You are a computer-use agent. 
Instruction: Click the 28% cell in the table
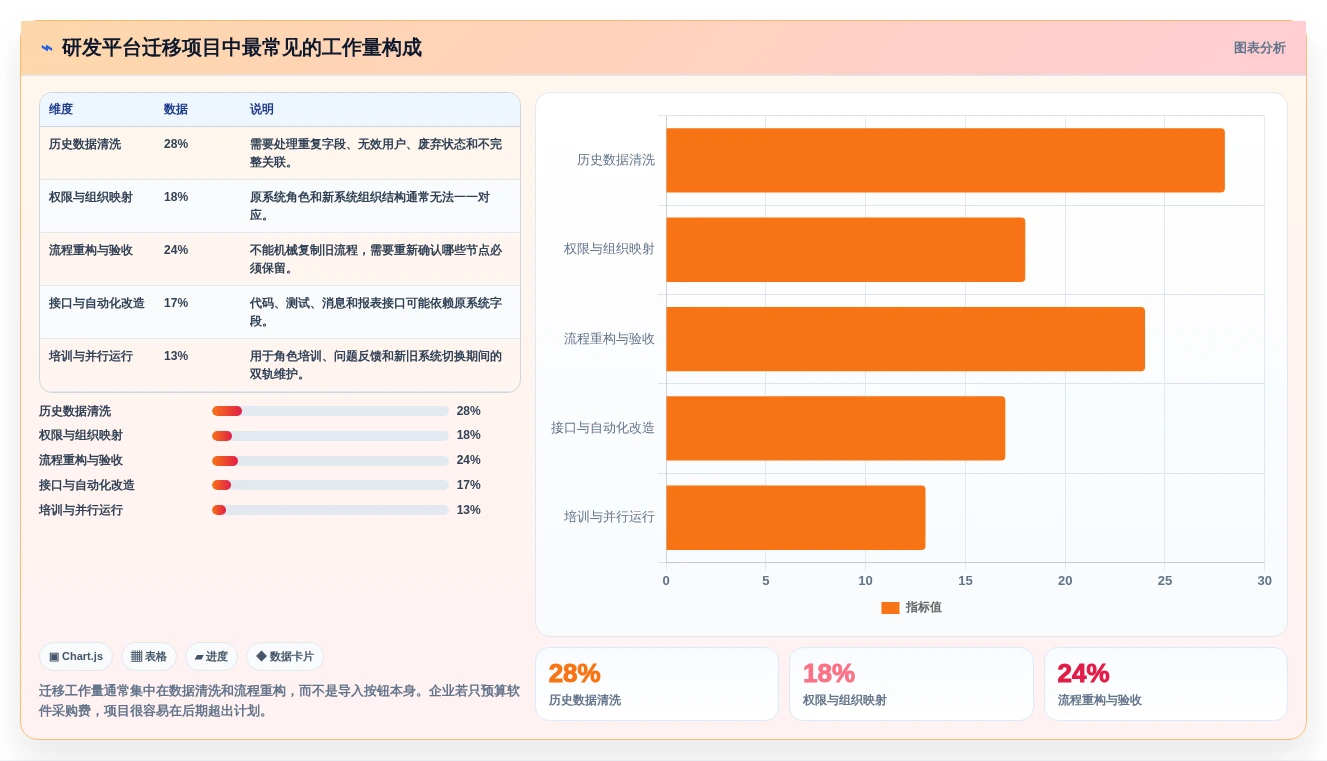pos(176,144)
